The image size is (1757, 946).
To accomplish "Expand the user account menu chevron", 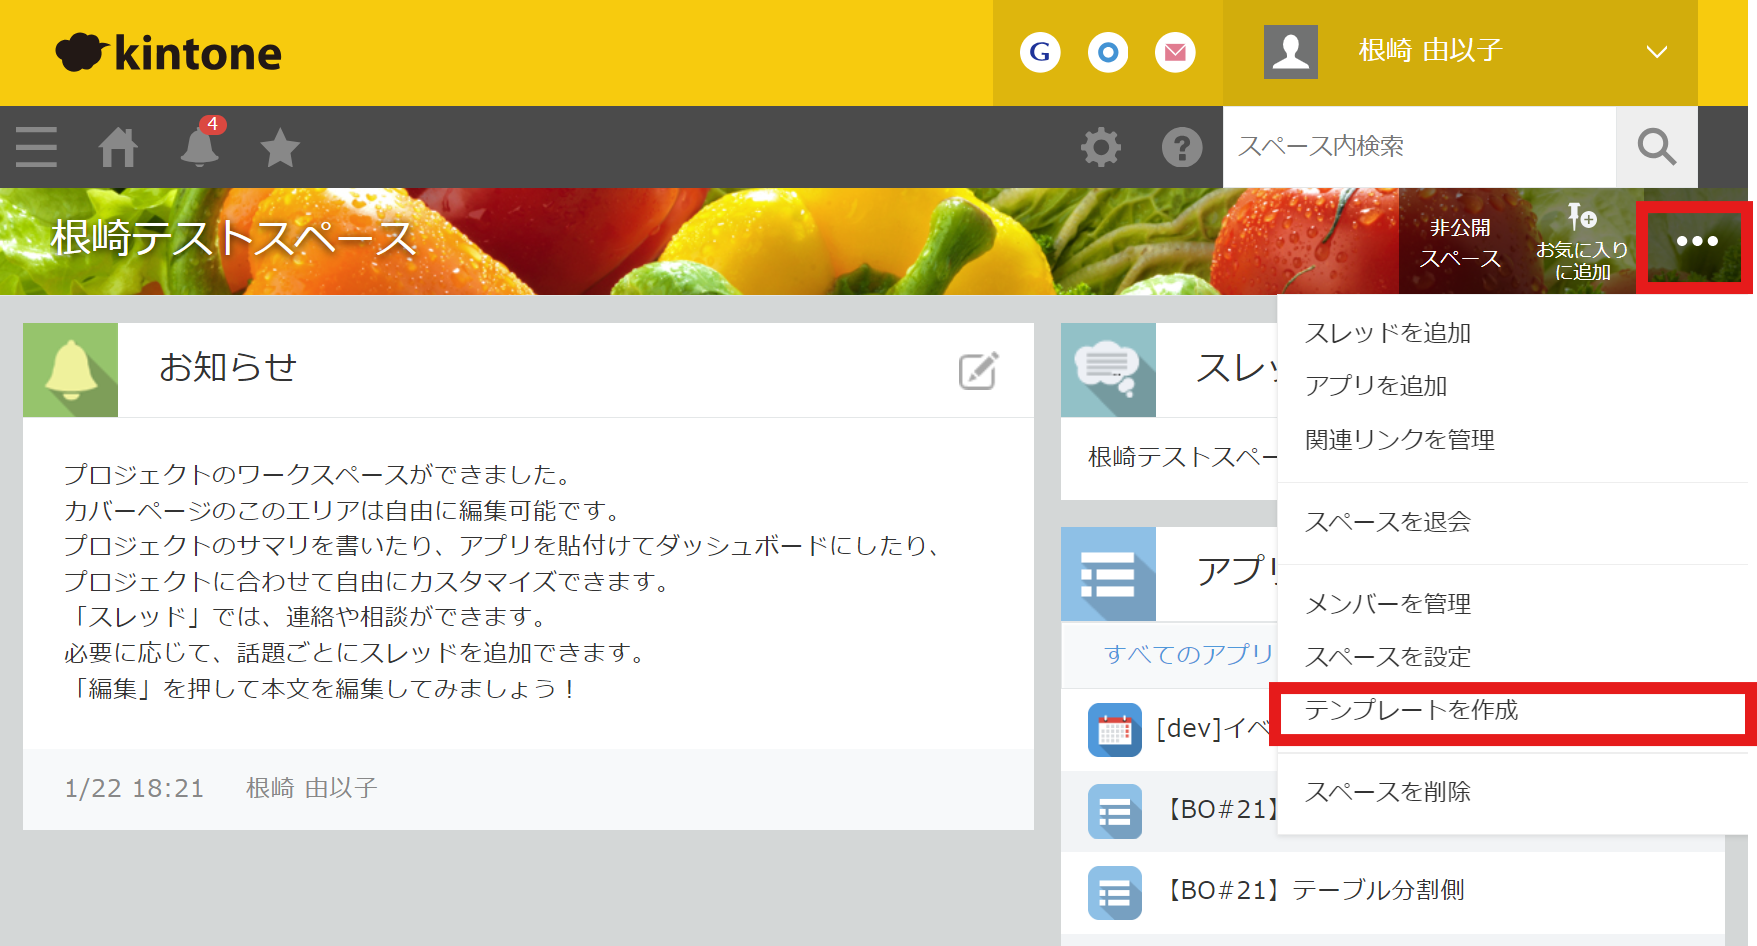I will pyautogui.click(x=1658, y=52).
